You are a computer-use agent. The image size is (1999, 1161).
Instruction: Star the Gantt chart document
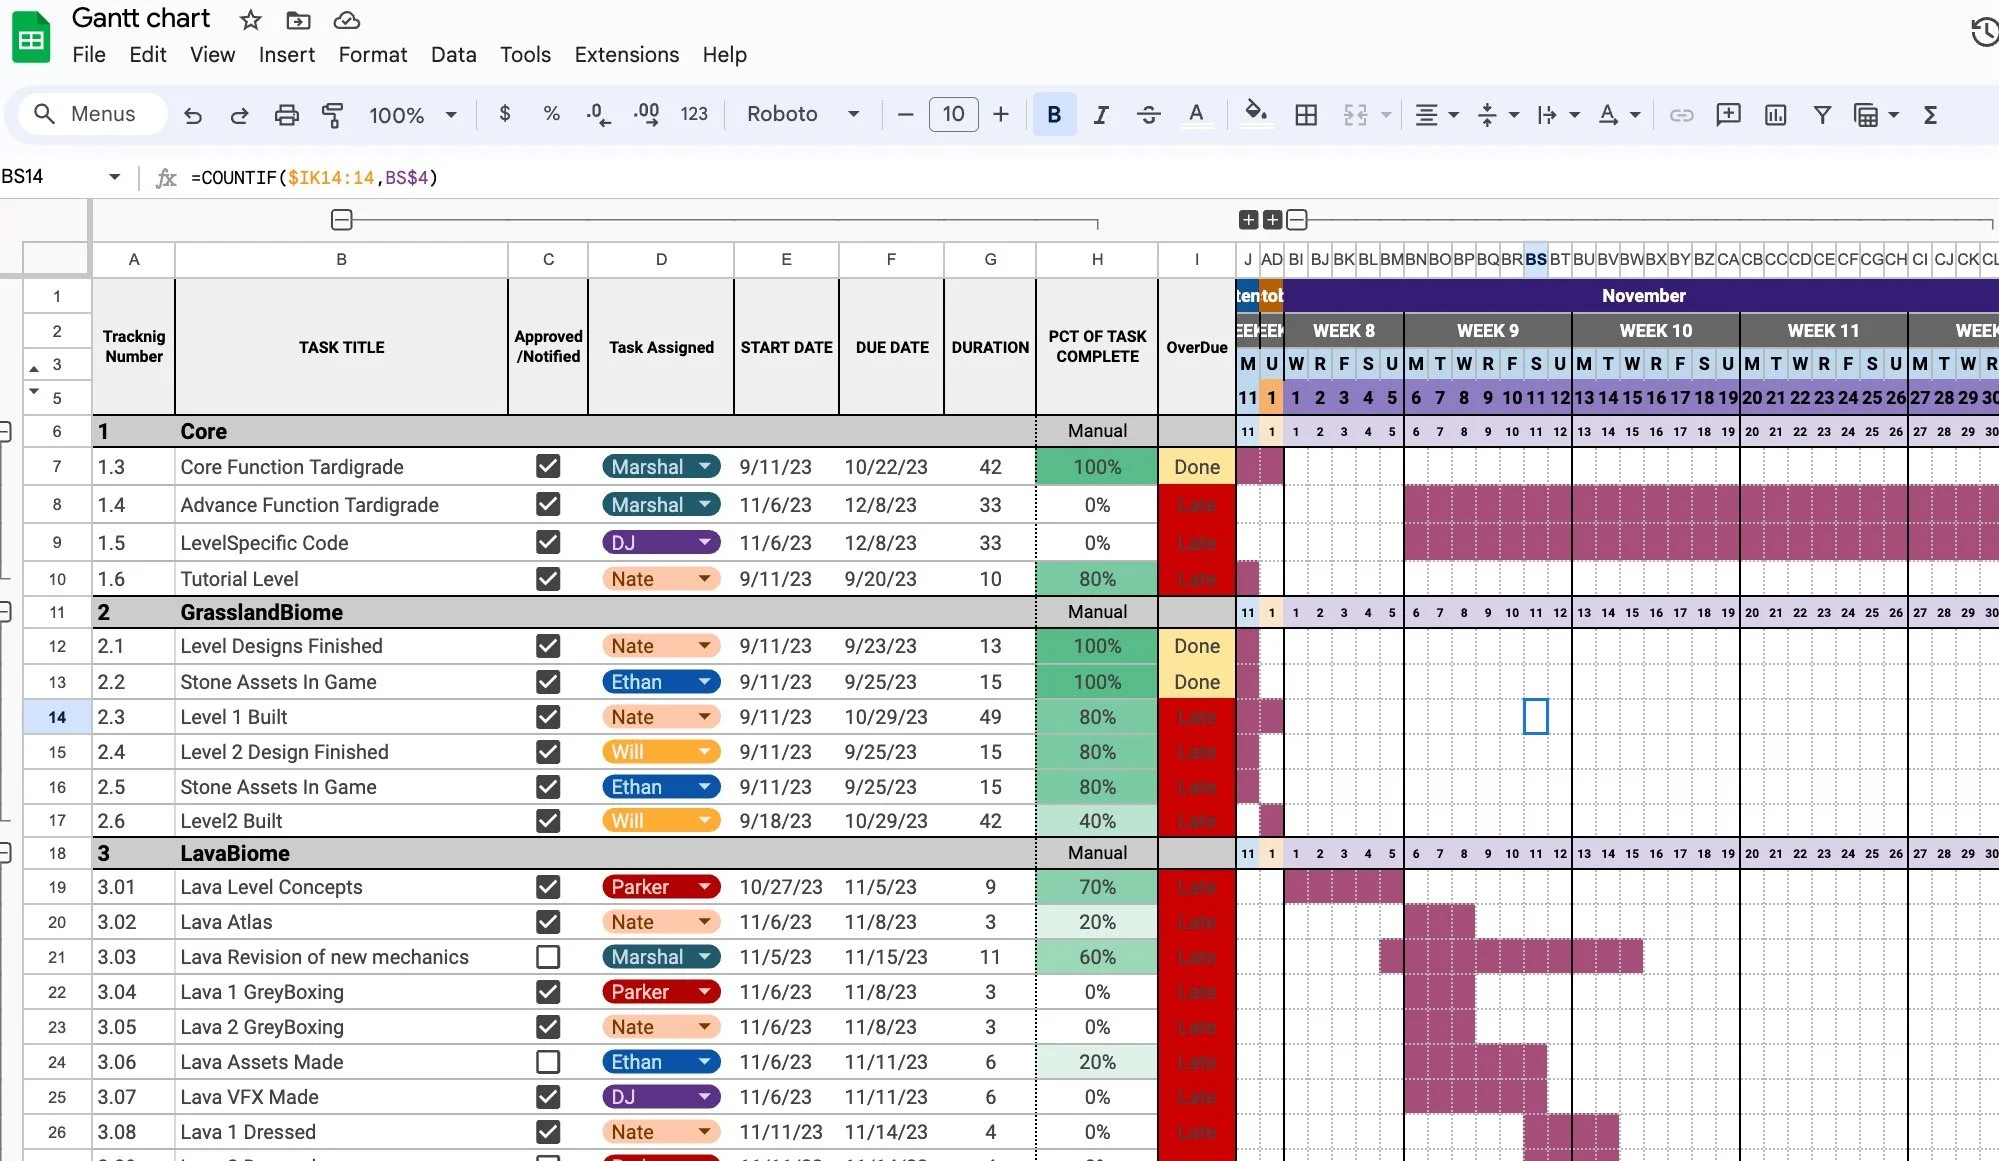250,20
